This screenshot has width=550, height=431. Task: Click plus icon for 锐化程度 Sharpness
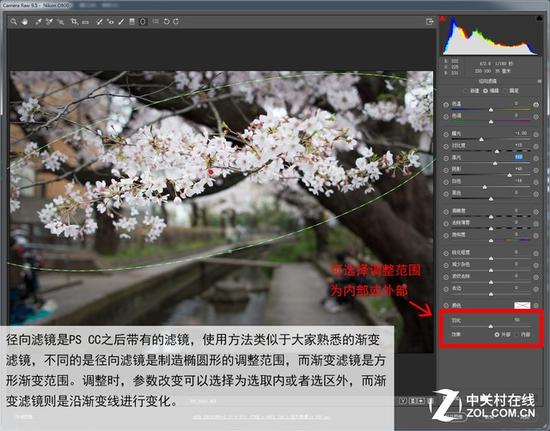click(536, 253)
